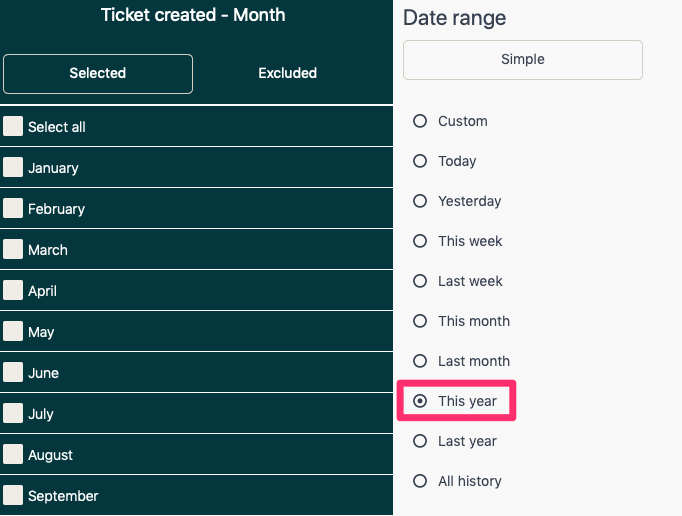Select the September checkbox

coord(13,495)
